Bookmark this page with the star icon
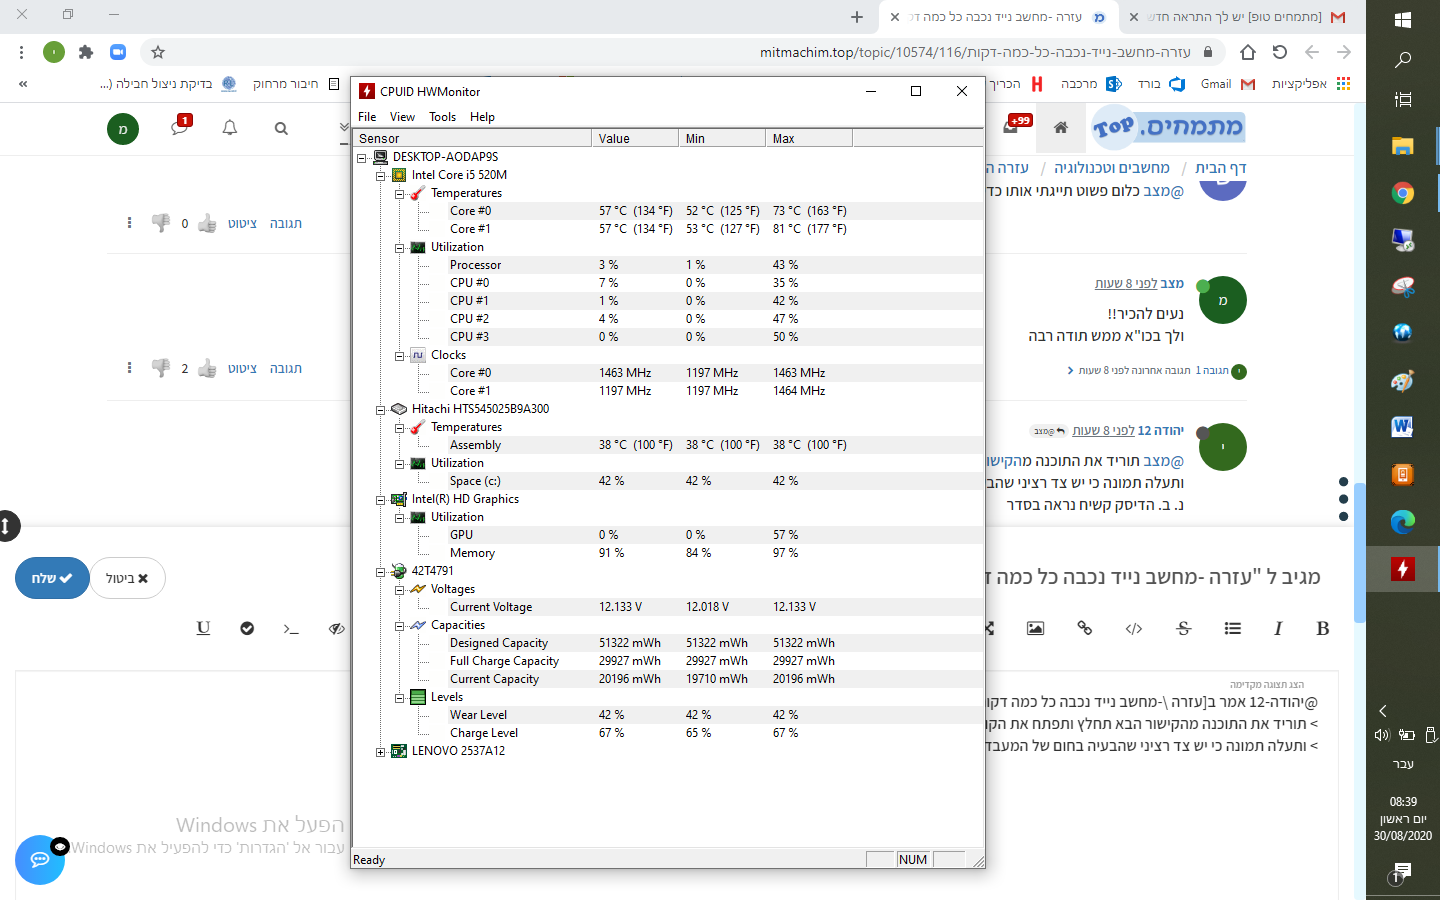The image size is (1440, 900). (x=157, y=52)
